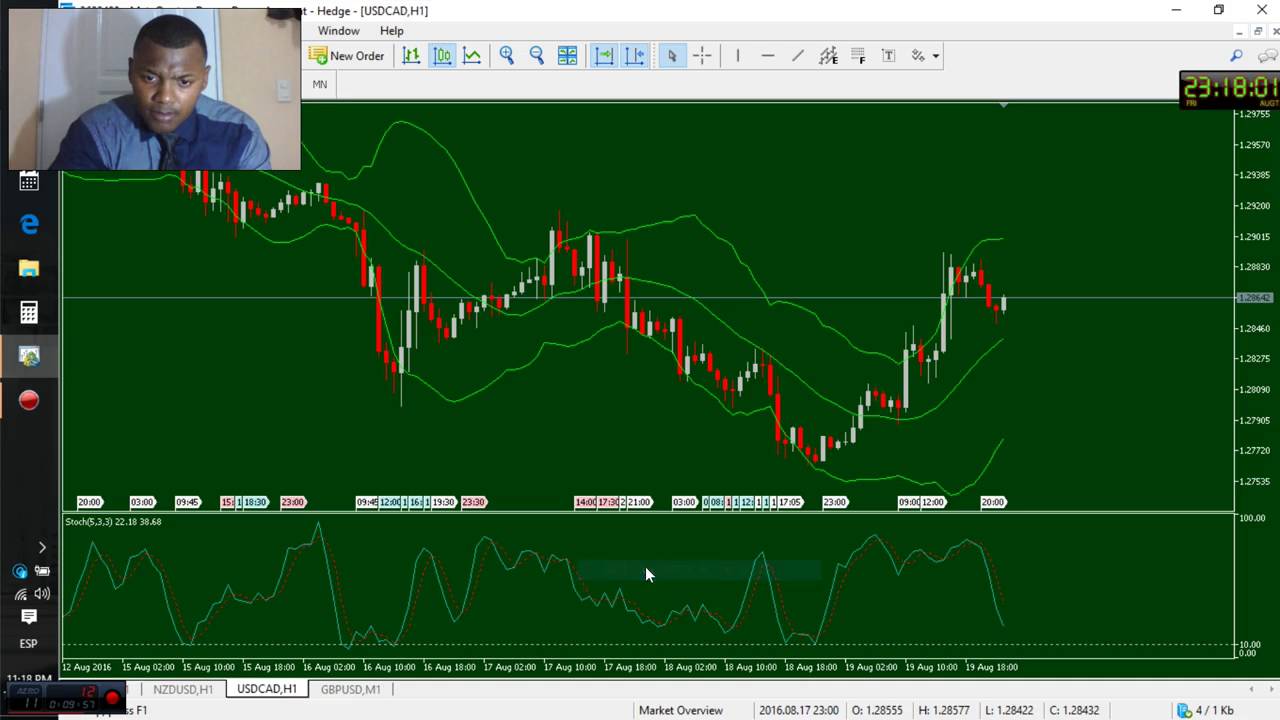Click the first 20:00 news event marker
1280x720 pixels.
[x=90, y=502]
